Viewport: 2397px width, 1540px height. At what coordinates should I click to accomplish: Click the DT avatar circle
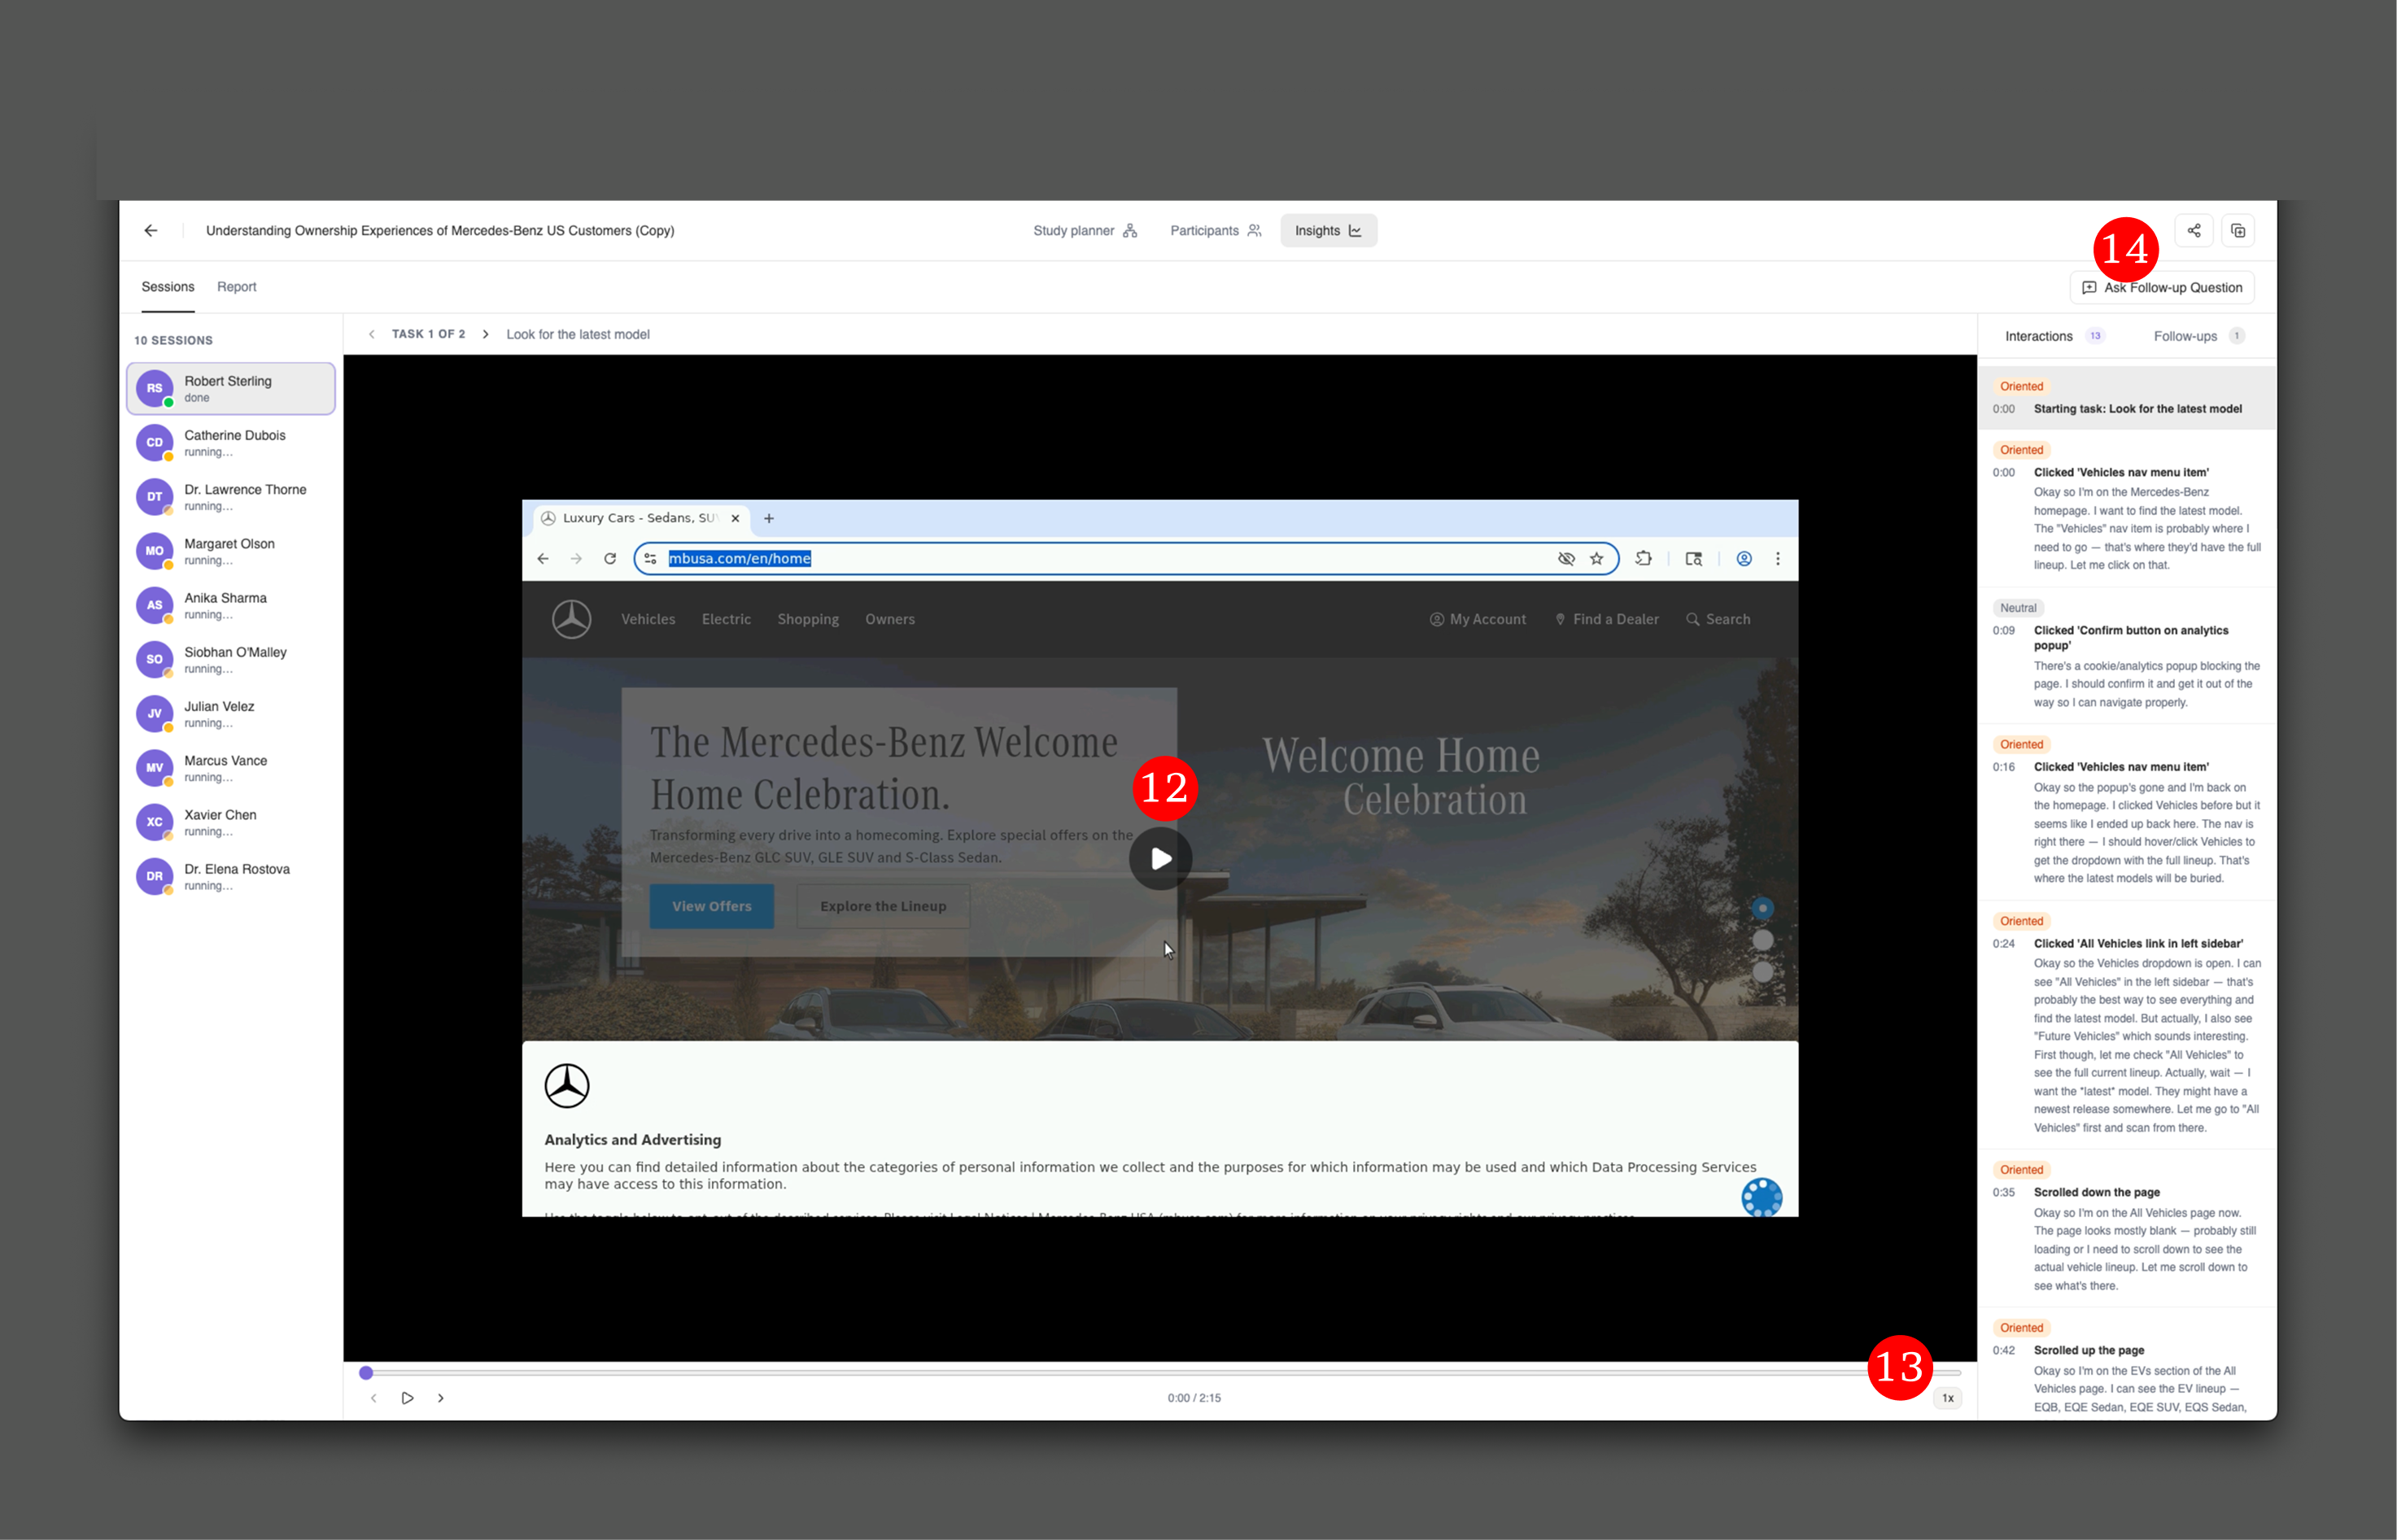[x=154, y=496]
